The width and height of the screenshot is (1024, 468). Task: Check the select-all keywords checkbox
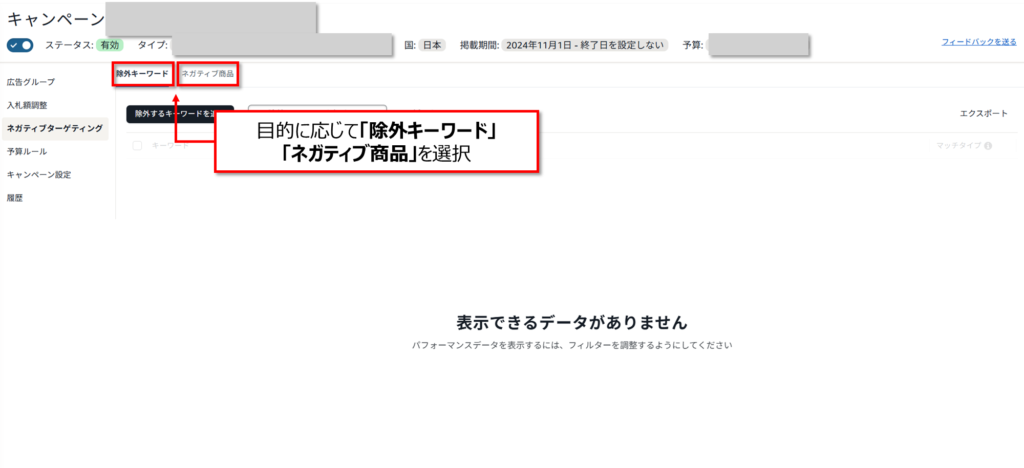pyautogui.click(x=137, y=146)
